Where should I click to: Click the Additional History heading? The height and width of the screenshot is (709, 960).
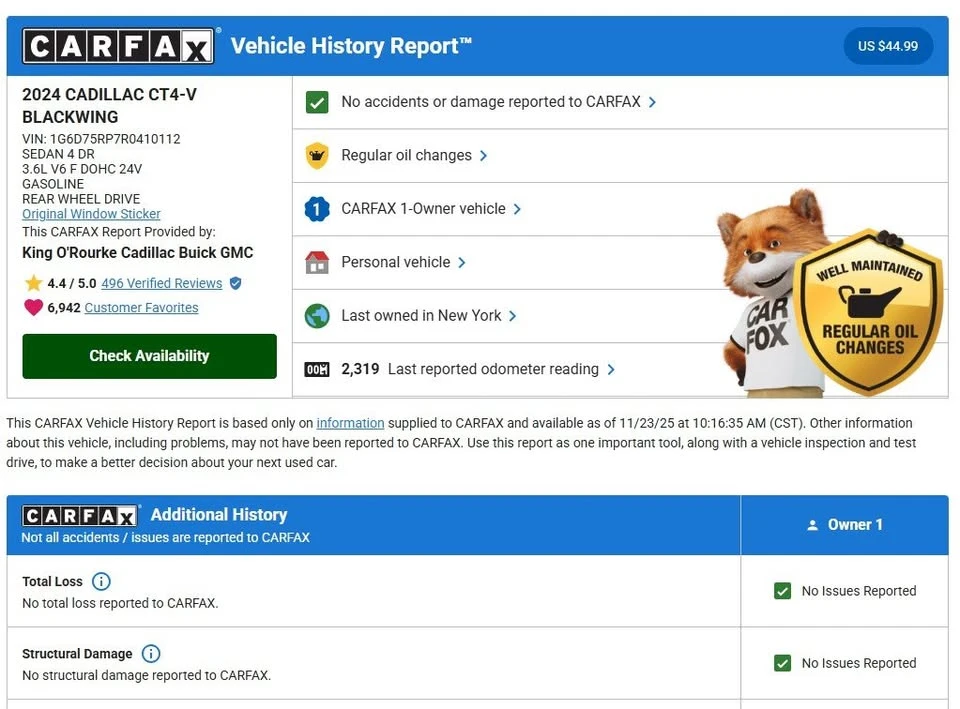(x=219, y=515)
